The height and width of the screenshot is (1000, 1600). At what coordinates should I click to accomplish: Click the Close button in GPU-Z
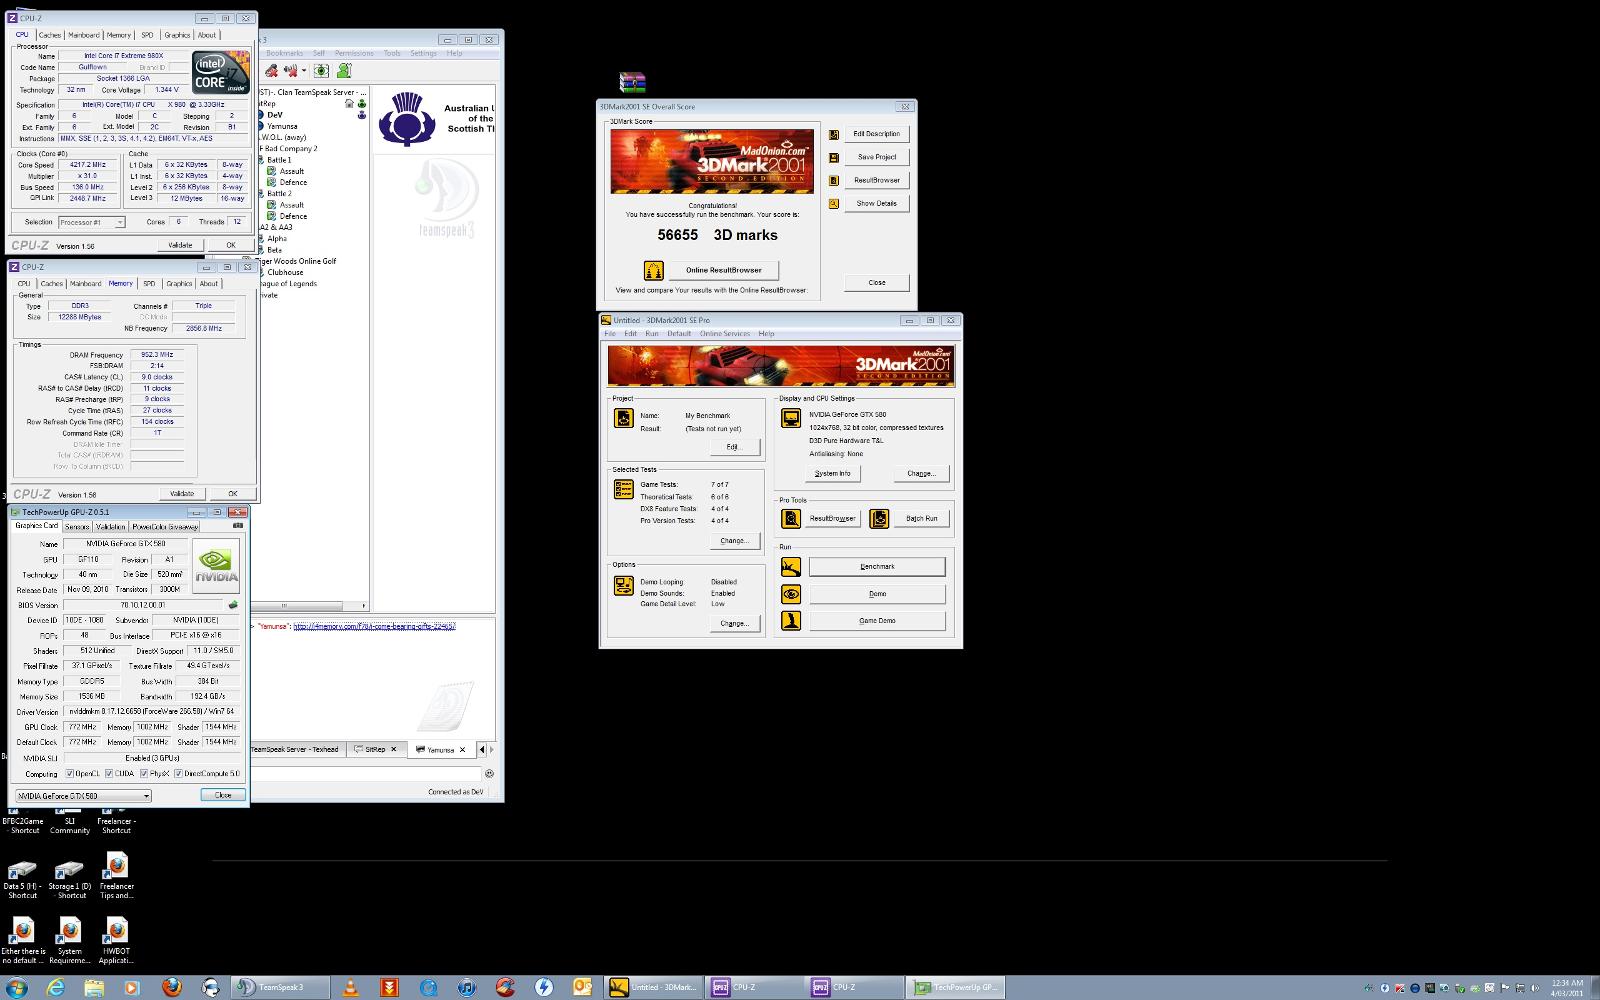[223, 795]
